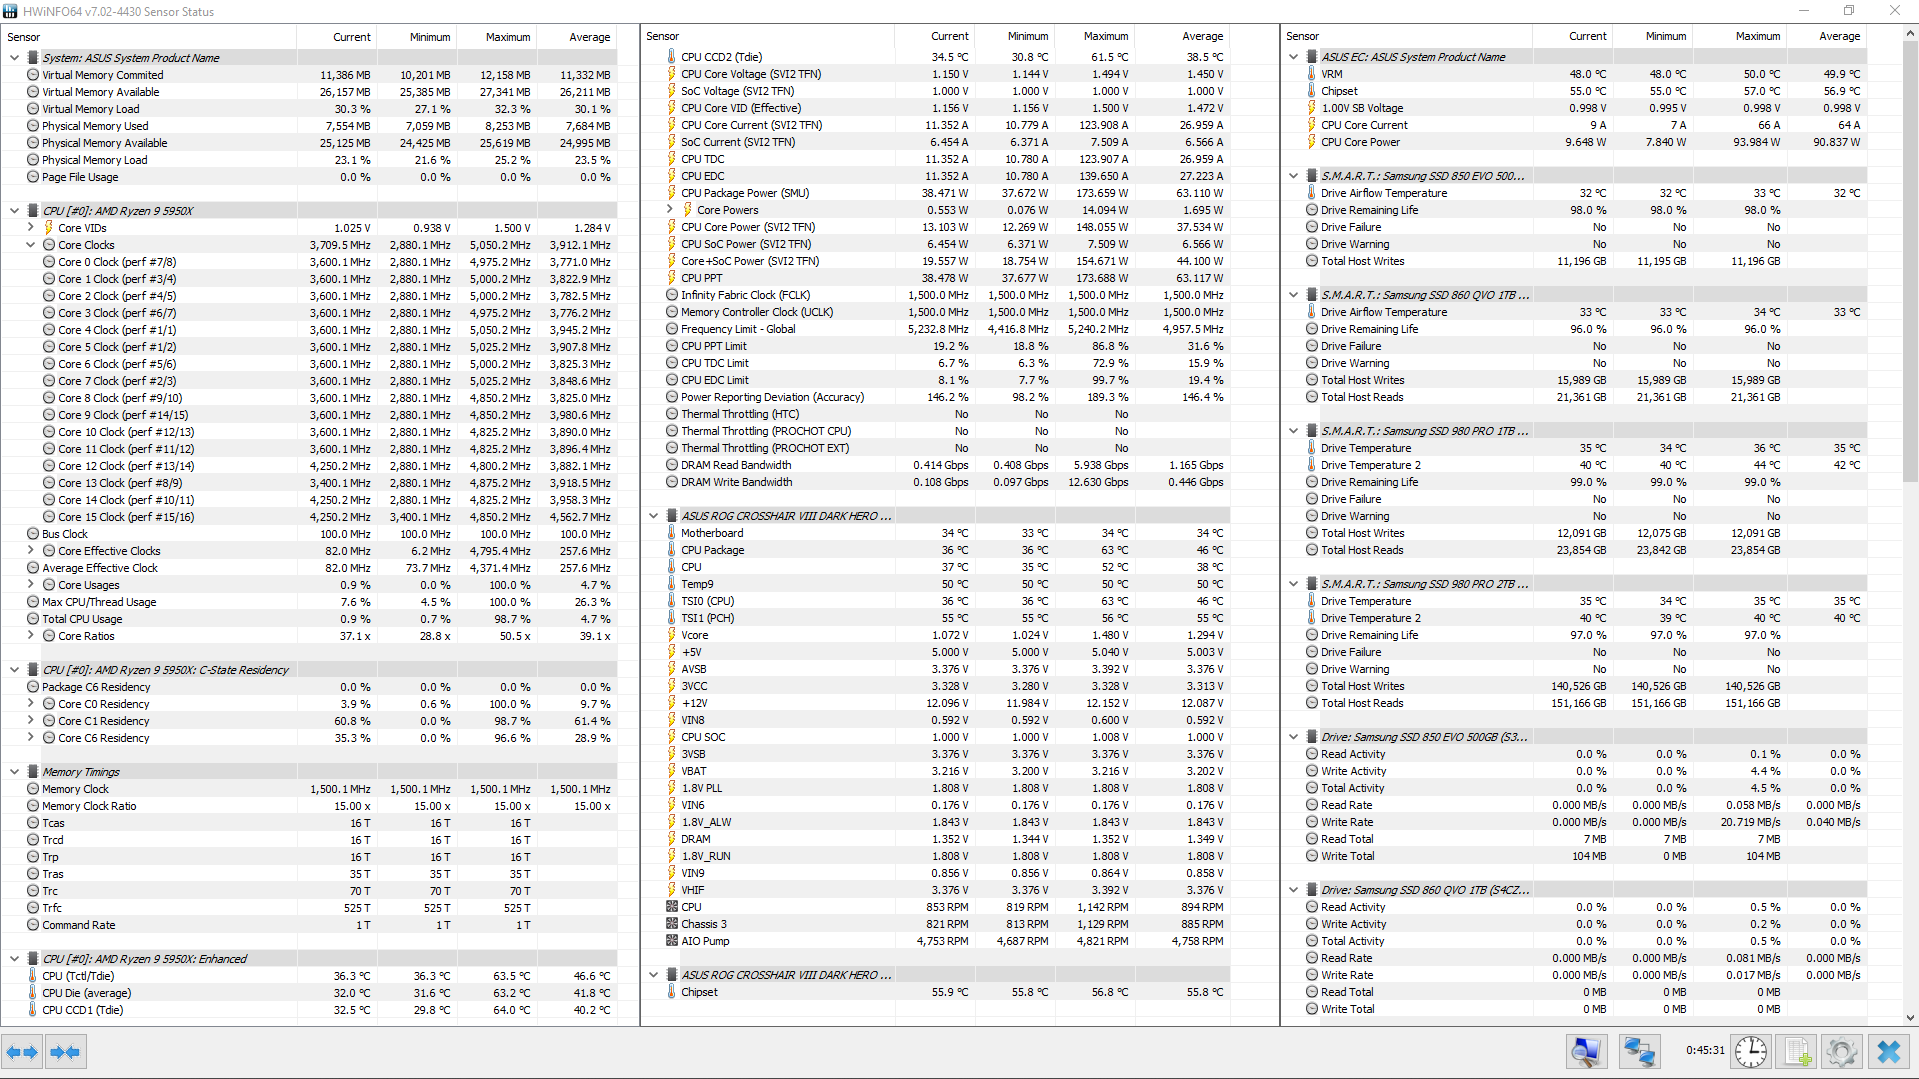Collapse S.M.A.R.T. Samsung SSD 980 PRO 2TB group
Image resolution: width=1919 pixels, height=1079 pixels.
click(x=1294, y=584)
